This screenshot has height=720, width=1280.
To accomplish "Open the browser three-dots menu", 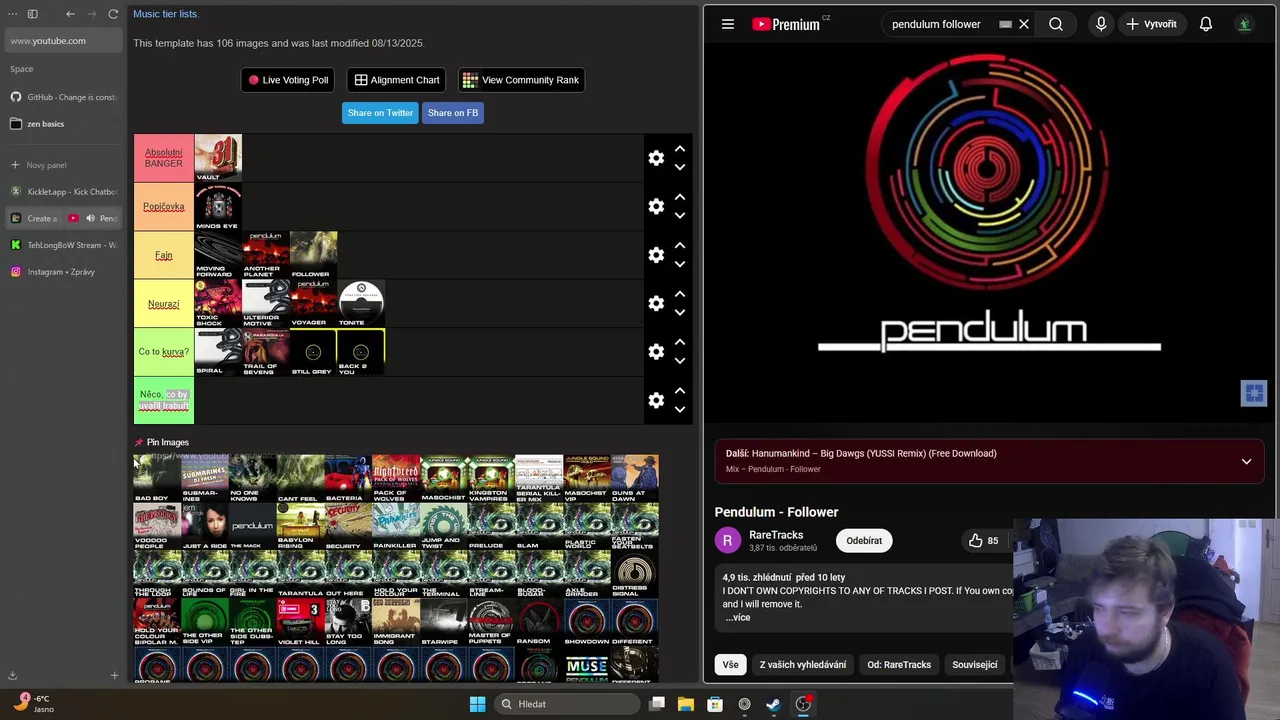I will 12,14.
